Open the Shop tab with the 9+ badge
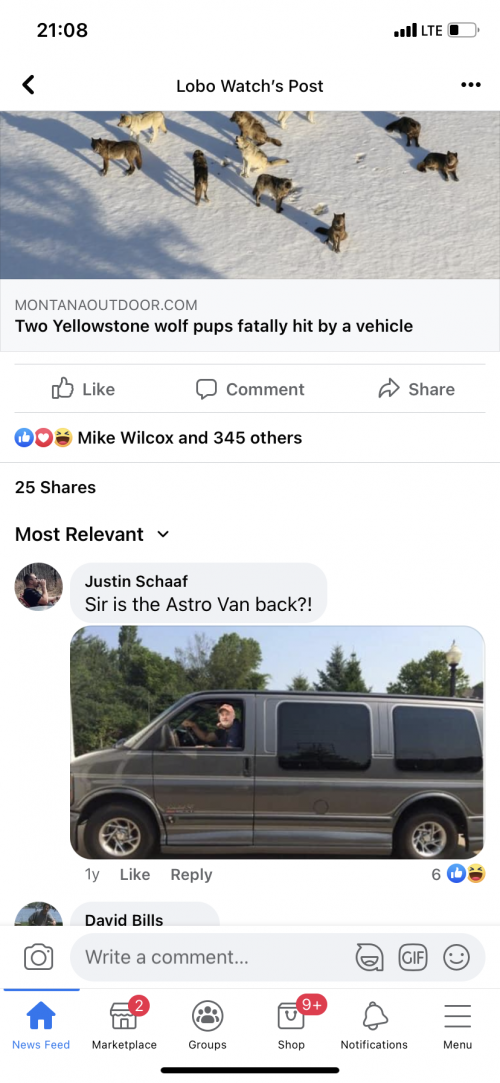500x1083 pixels. click(x=291, y=1026)
